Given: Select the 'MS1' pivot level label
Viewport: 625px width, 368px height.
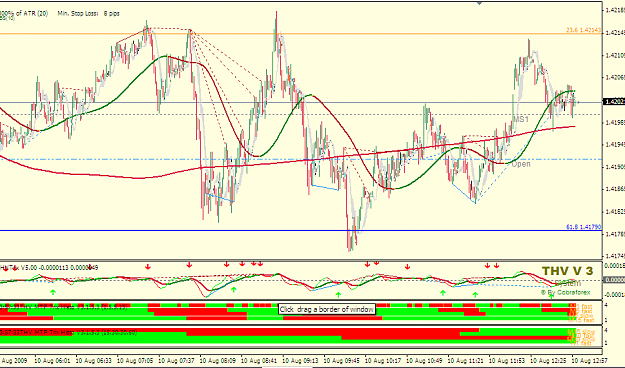Looking at the screenshot, I should pyautogui.click(x=521, y=119).
